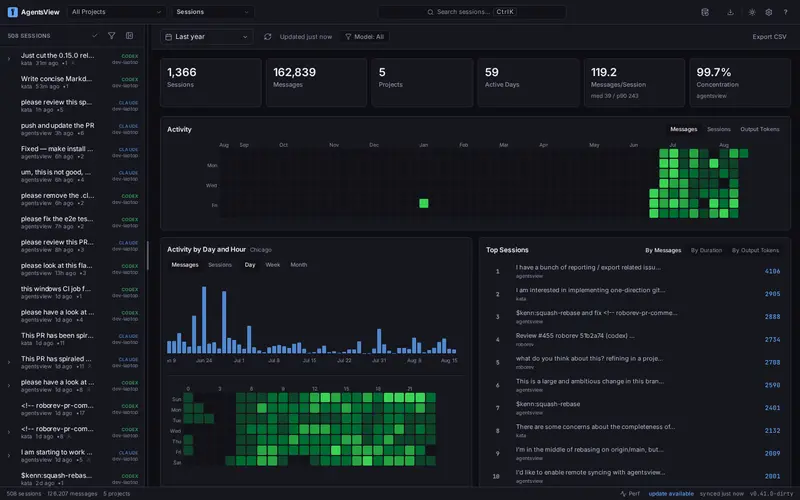This screenshot has width=800, height=500.
Task: Click the v0.41.0-dirty version label
Action: [x=771, y=493]
